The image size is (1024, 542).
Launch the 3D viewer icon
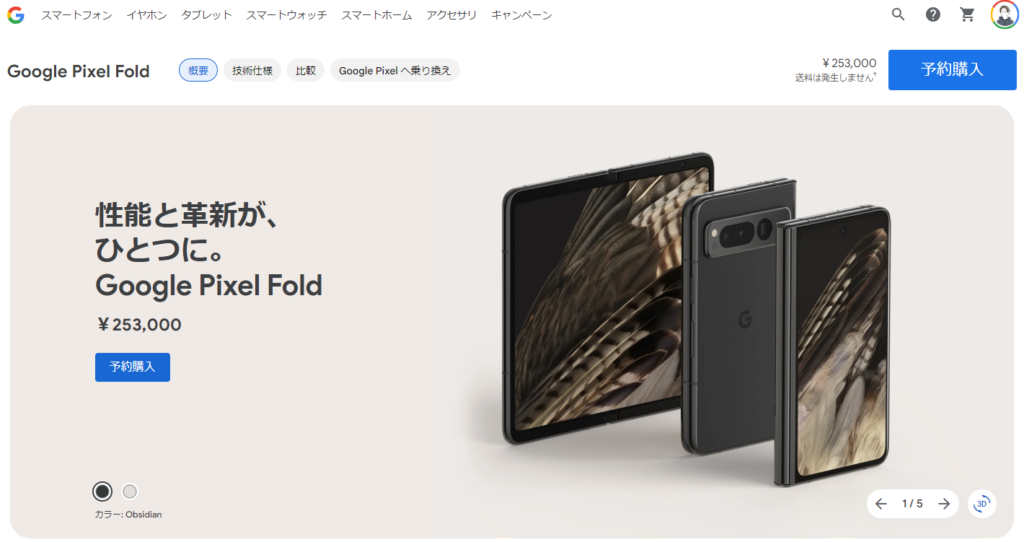pos(982,503)
